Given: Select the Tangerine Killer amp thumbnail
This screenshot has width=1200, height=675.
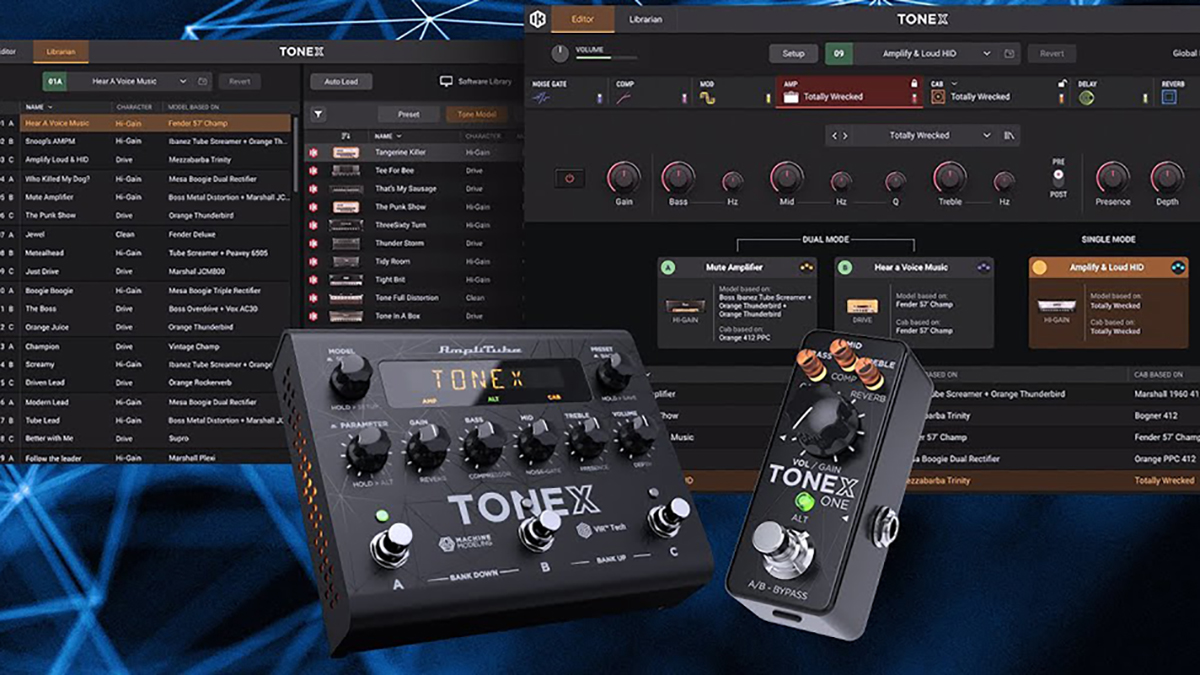Looking at the screenshot, I should coord(346,152).
